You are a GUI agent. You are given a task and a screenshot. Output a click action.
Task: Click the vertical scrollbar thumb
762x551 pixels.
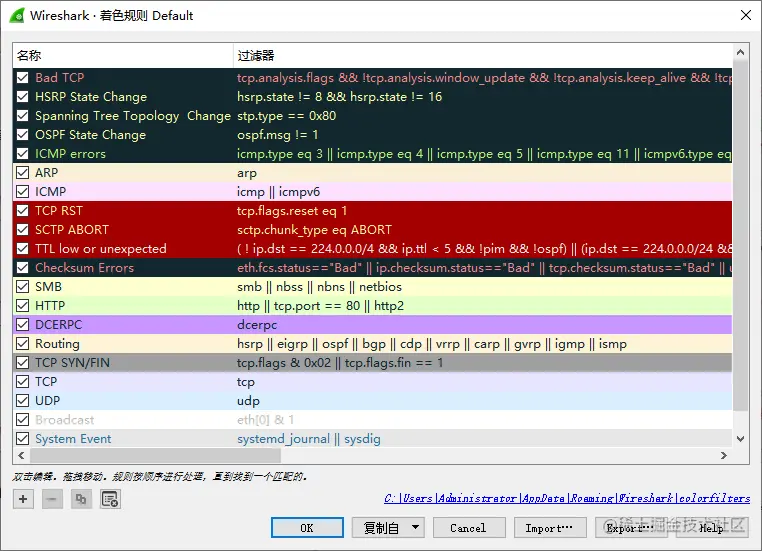pos(740,235)
